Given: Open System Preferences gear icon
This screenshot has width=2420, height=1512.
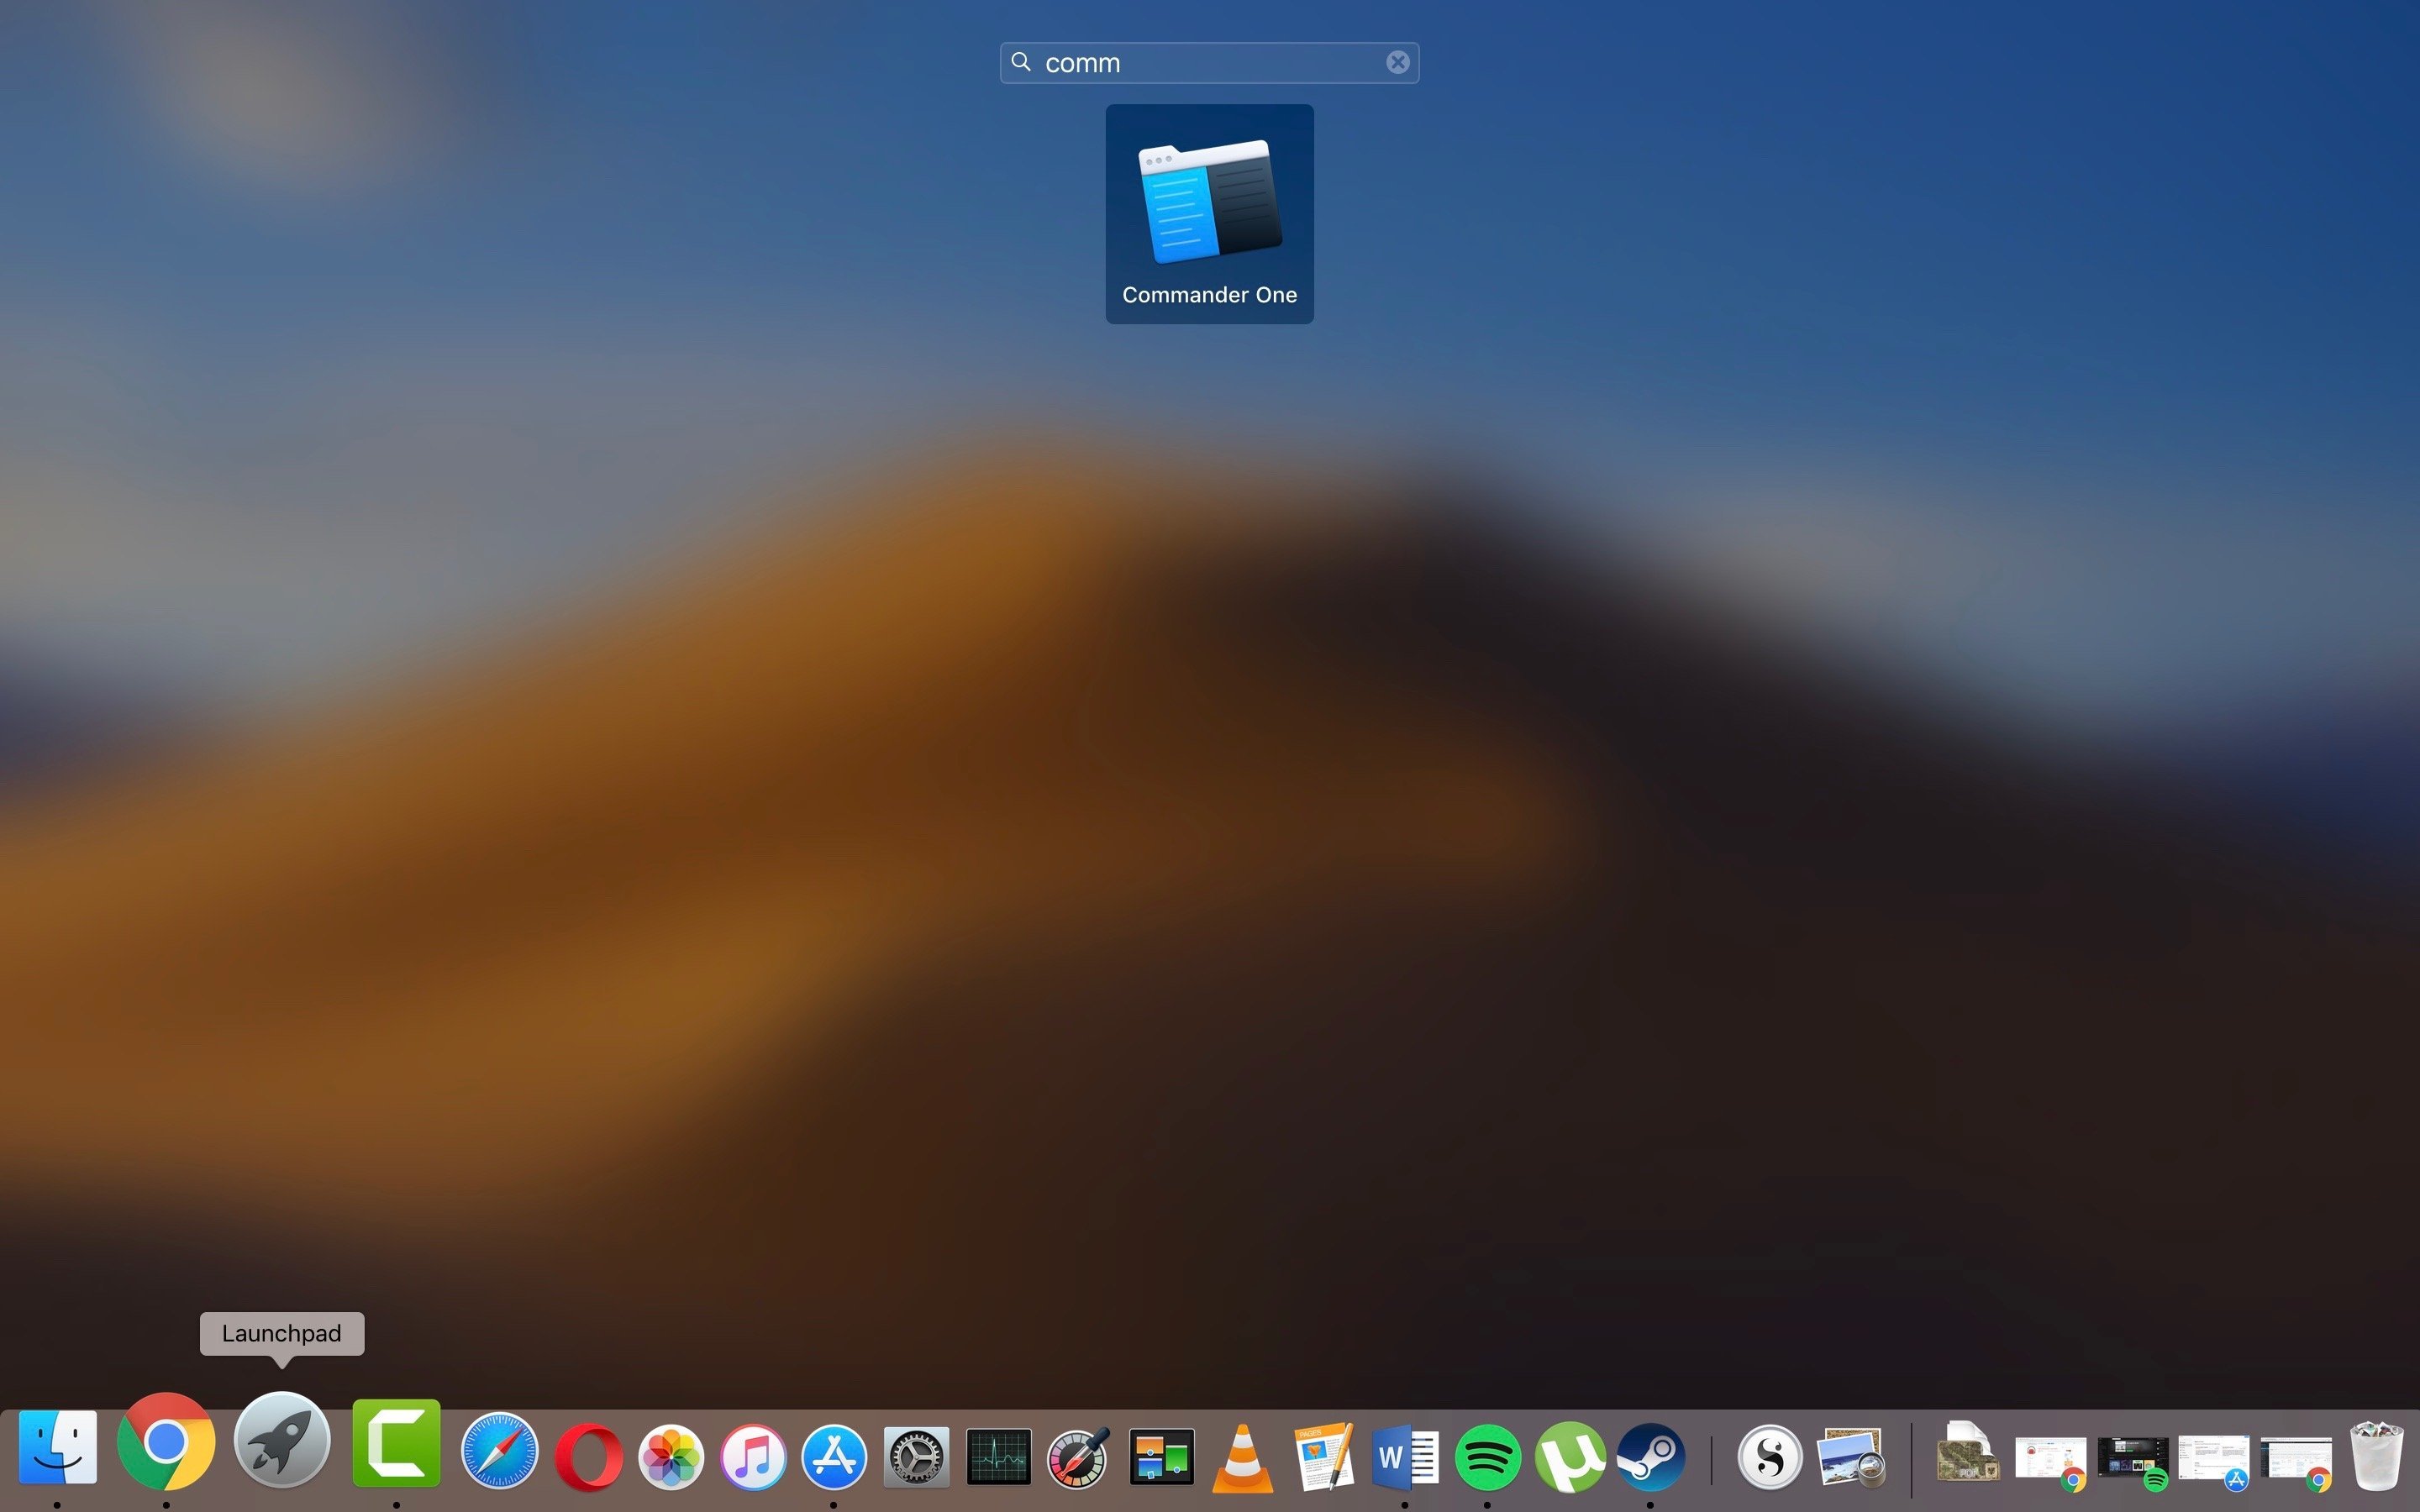Looking at the screenshot, I should [915, 1456].
